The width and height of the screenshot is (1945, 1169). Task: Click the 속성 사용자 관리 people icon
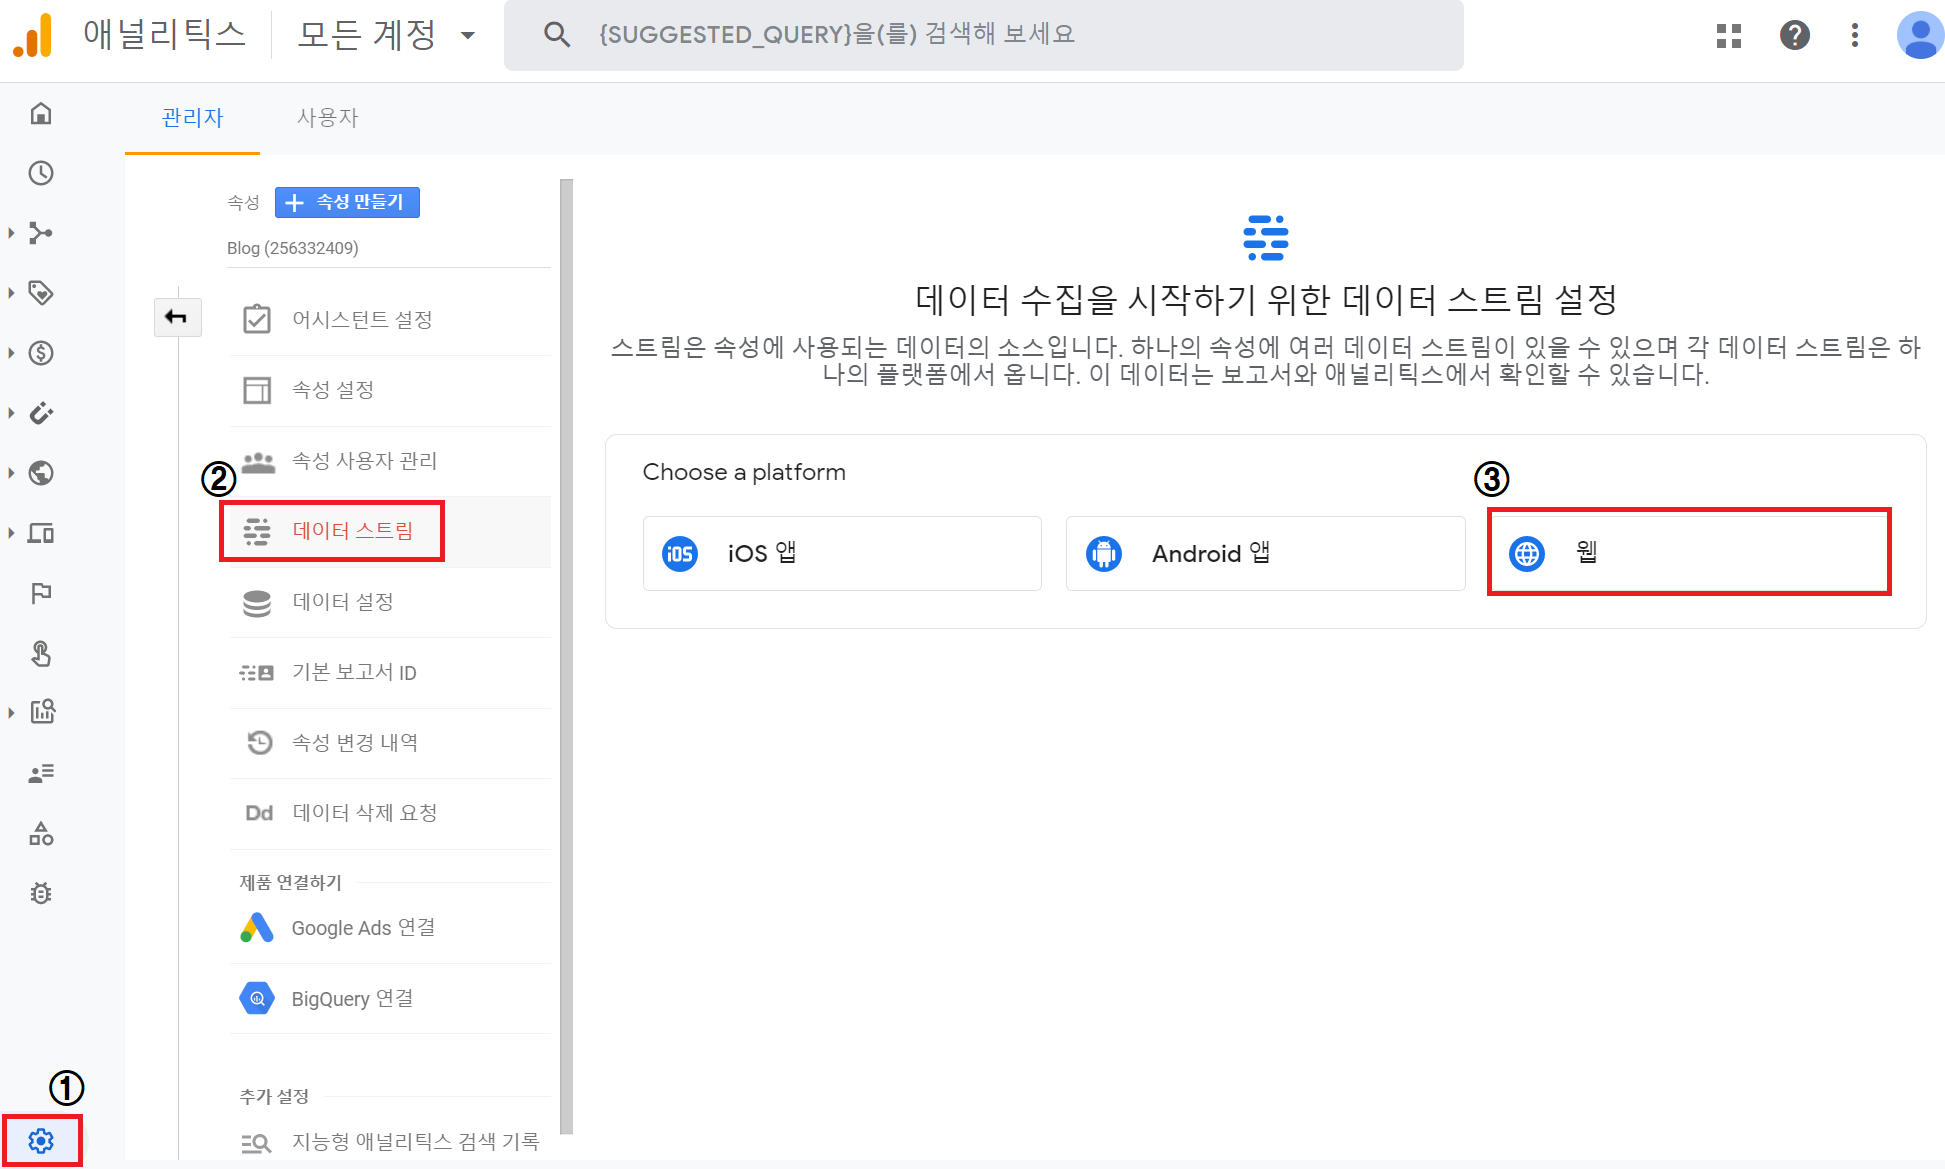[x=257, y=460]
